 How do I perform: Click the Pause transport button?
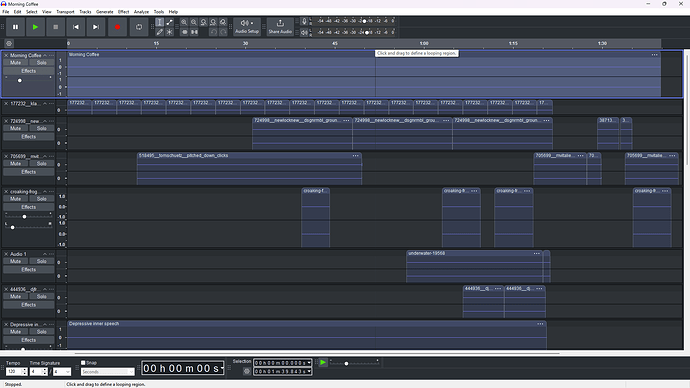tap(15, 27)
